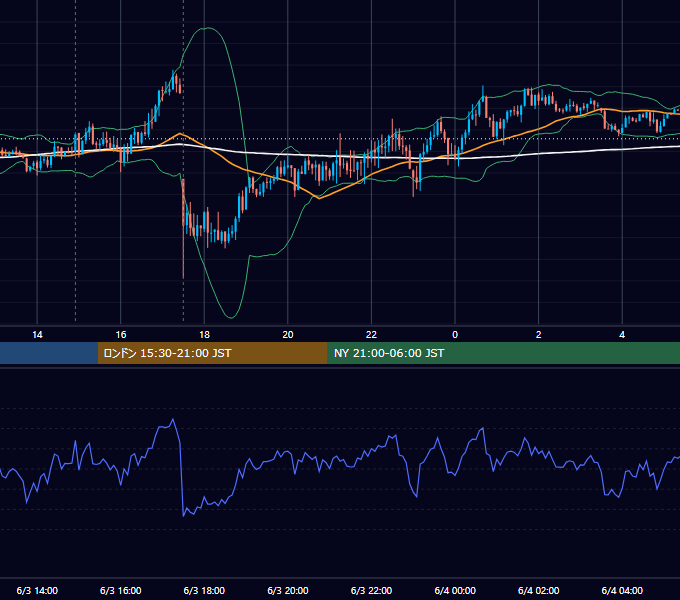This screenshot has height=600, width=680.
Task: Click the upper Bollinger band peak near 18:00
Action: pyautogui.click(x=208, y=28)
